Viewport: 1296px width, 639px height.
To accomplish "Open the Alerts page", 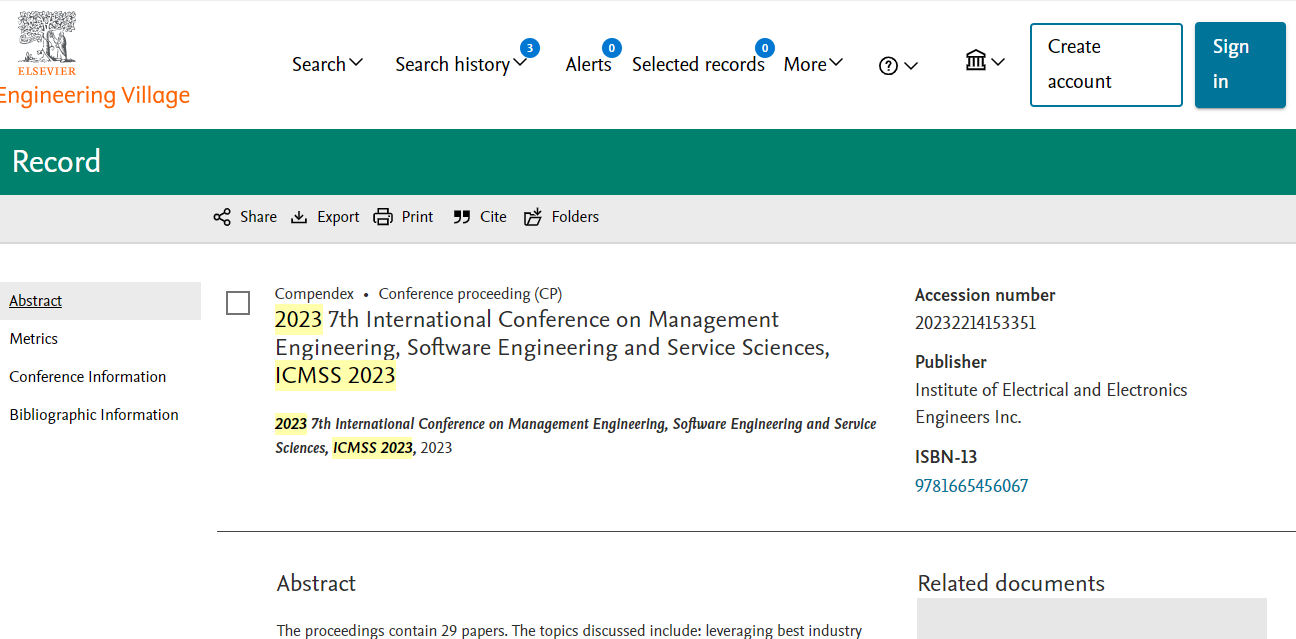I will click(588, 64).
